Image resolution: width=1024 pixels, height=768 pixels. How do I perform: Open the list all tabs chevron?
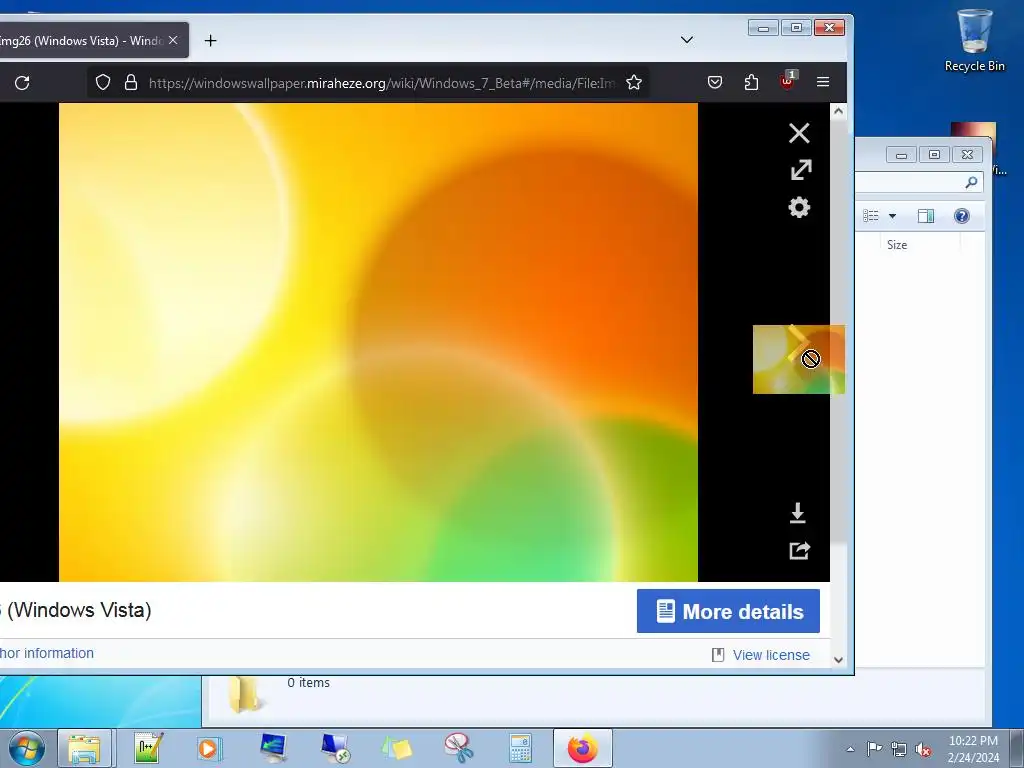click(686, 40)
